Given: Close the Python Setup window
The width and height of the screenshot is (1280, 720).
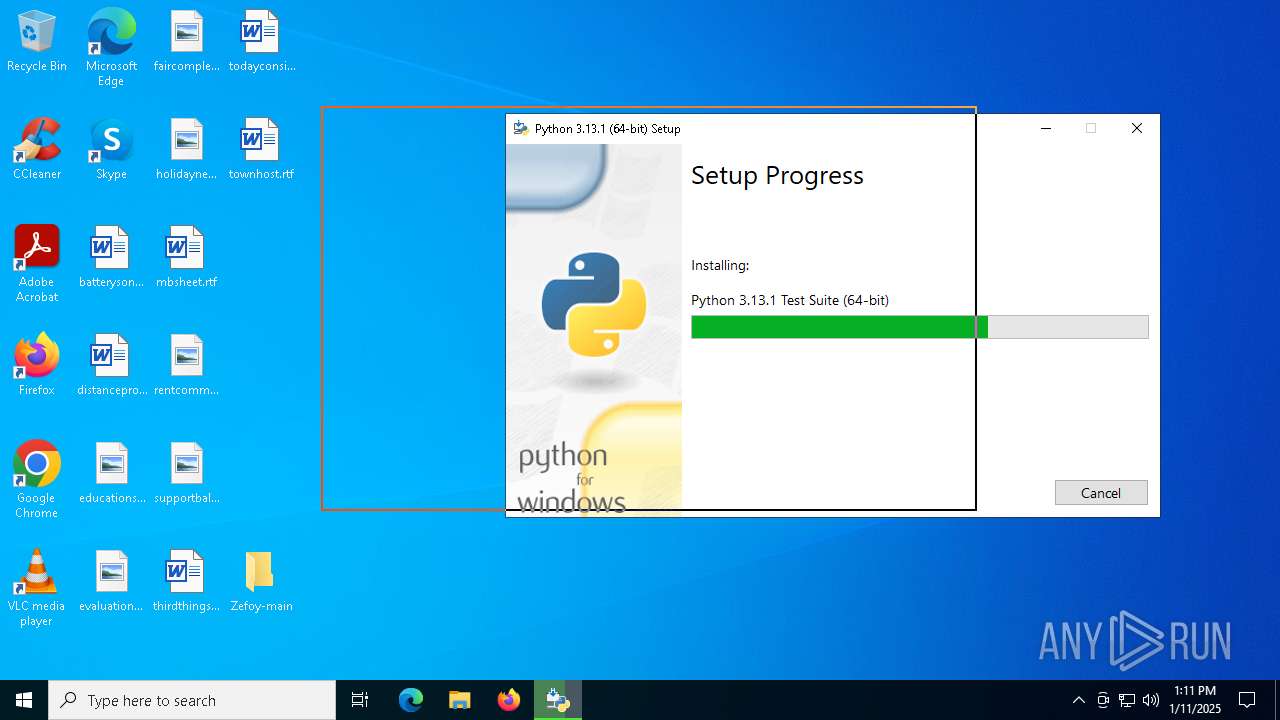Looking at the screenshot, I should (x=1137, y=128).
